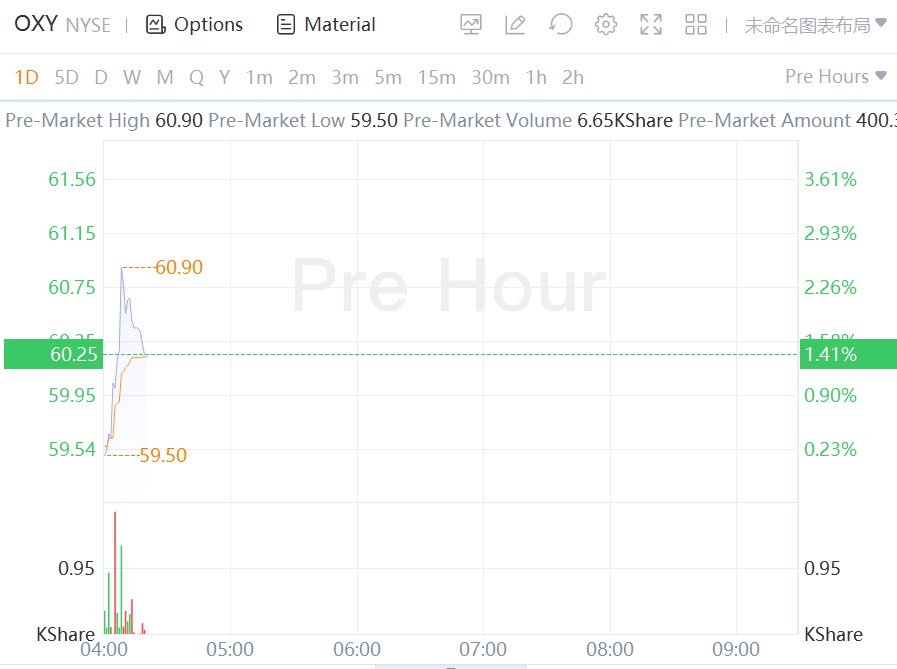Switch to the 15m interval
This screenshot has height=669, width=897.
436,77
